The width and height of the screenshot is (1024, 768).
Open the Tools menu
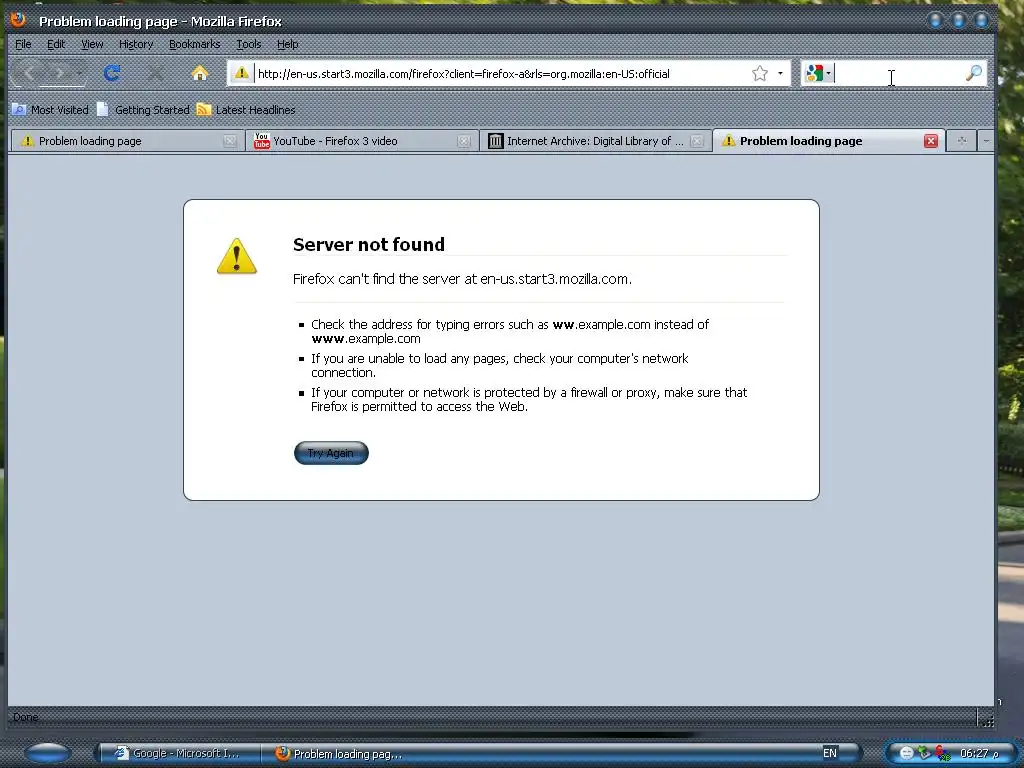[248, 44]
